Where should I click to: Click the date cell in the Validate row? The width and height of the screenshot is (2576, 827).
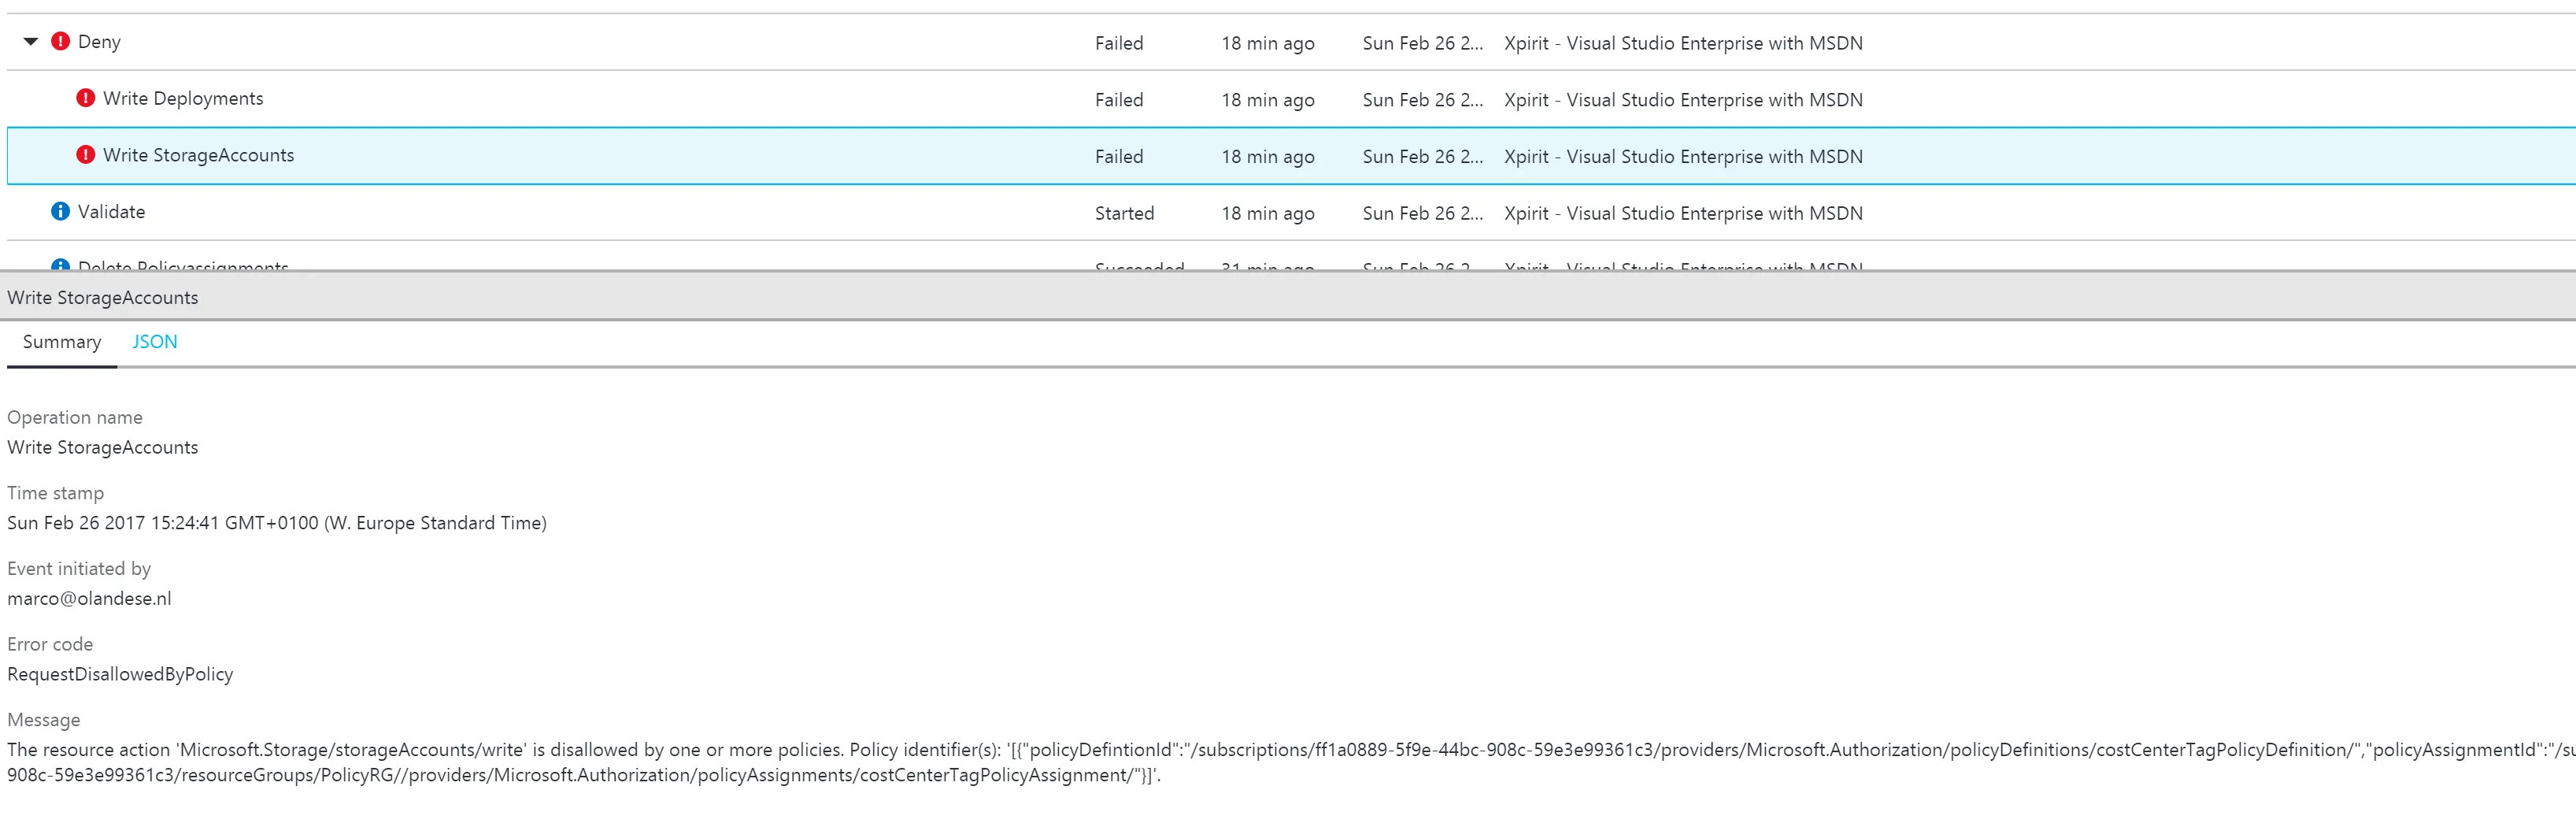point(1423,213)
